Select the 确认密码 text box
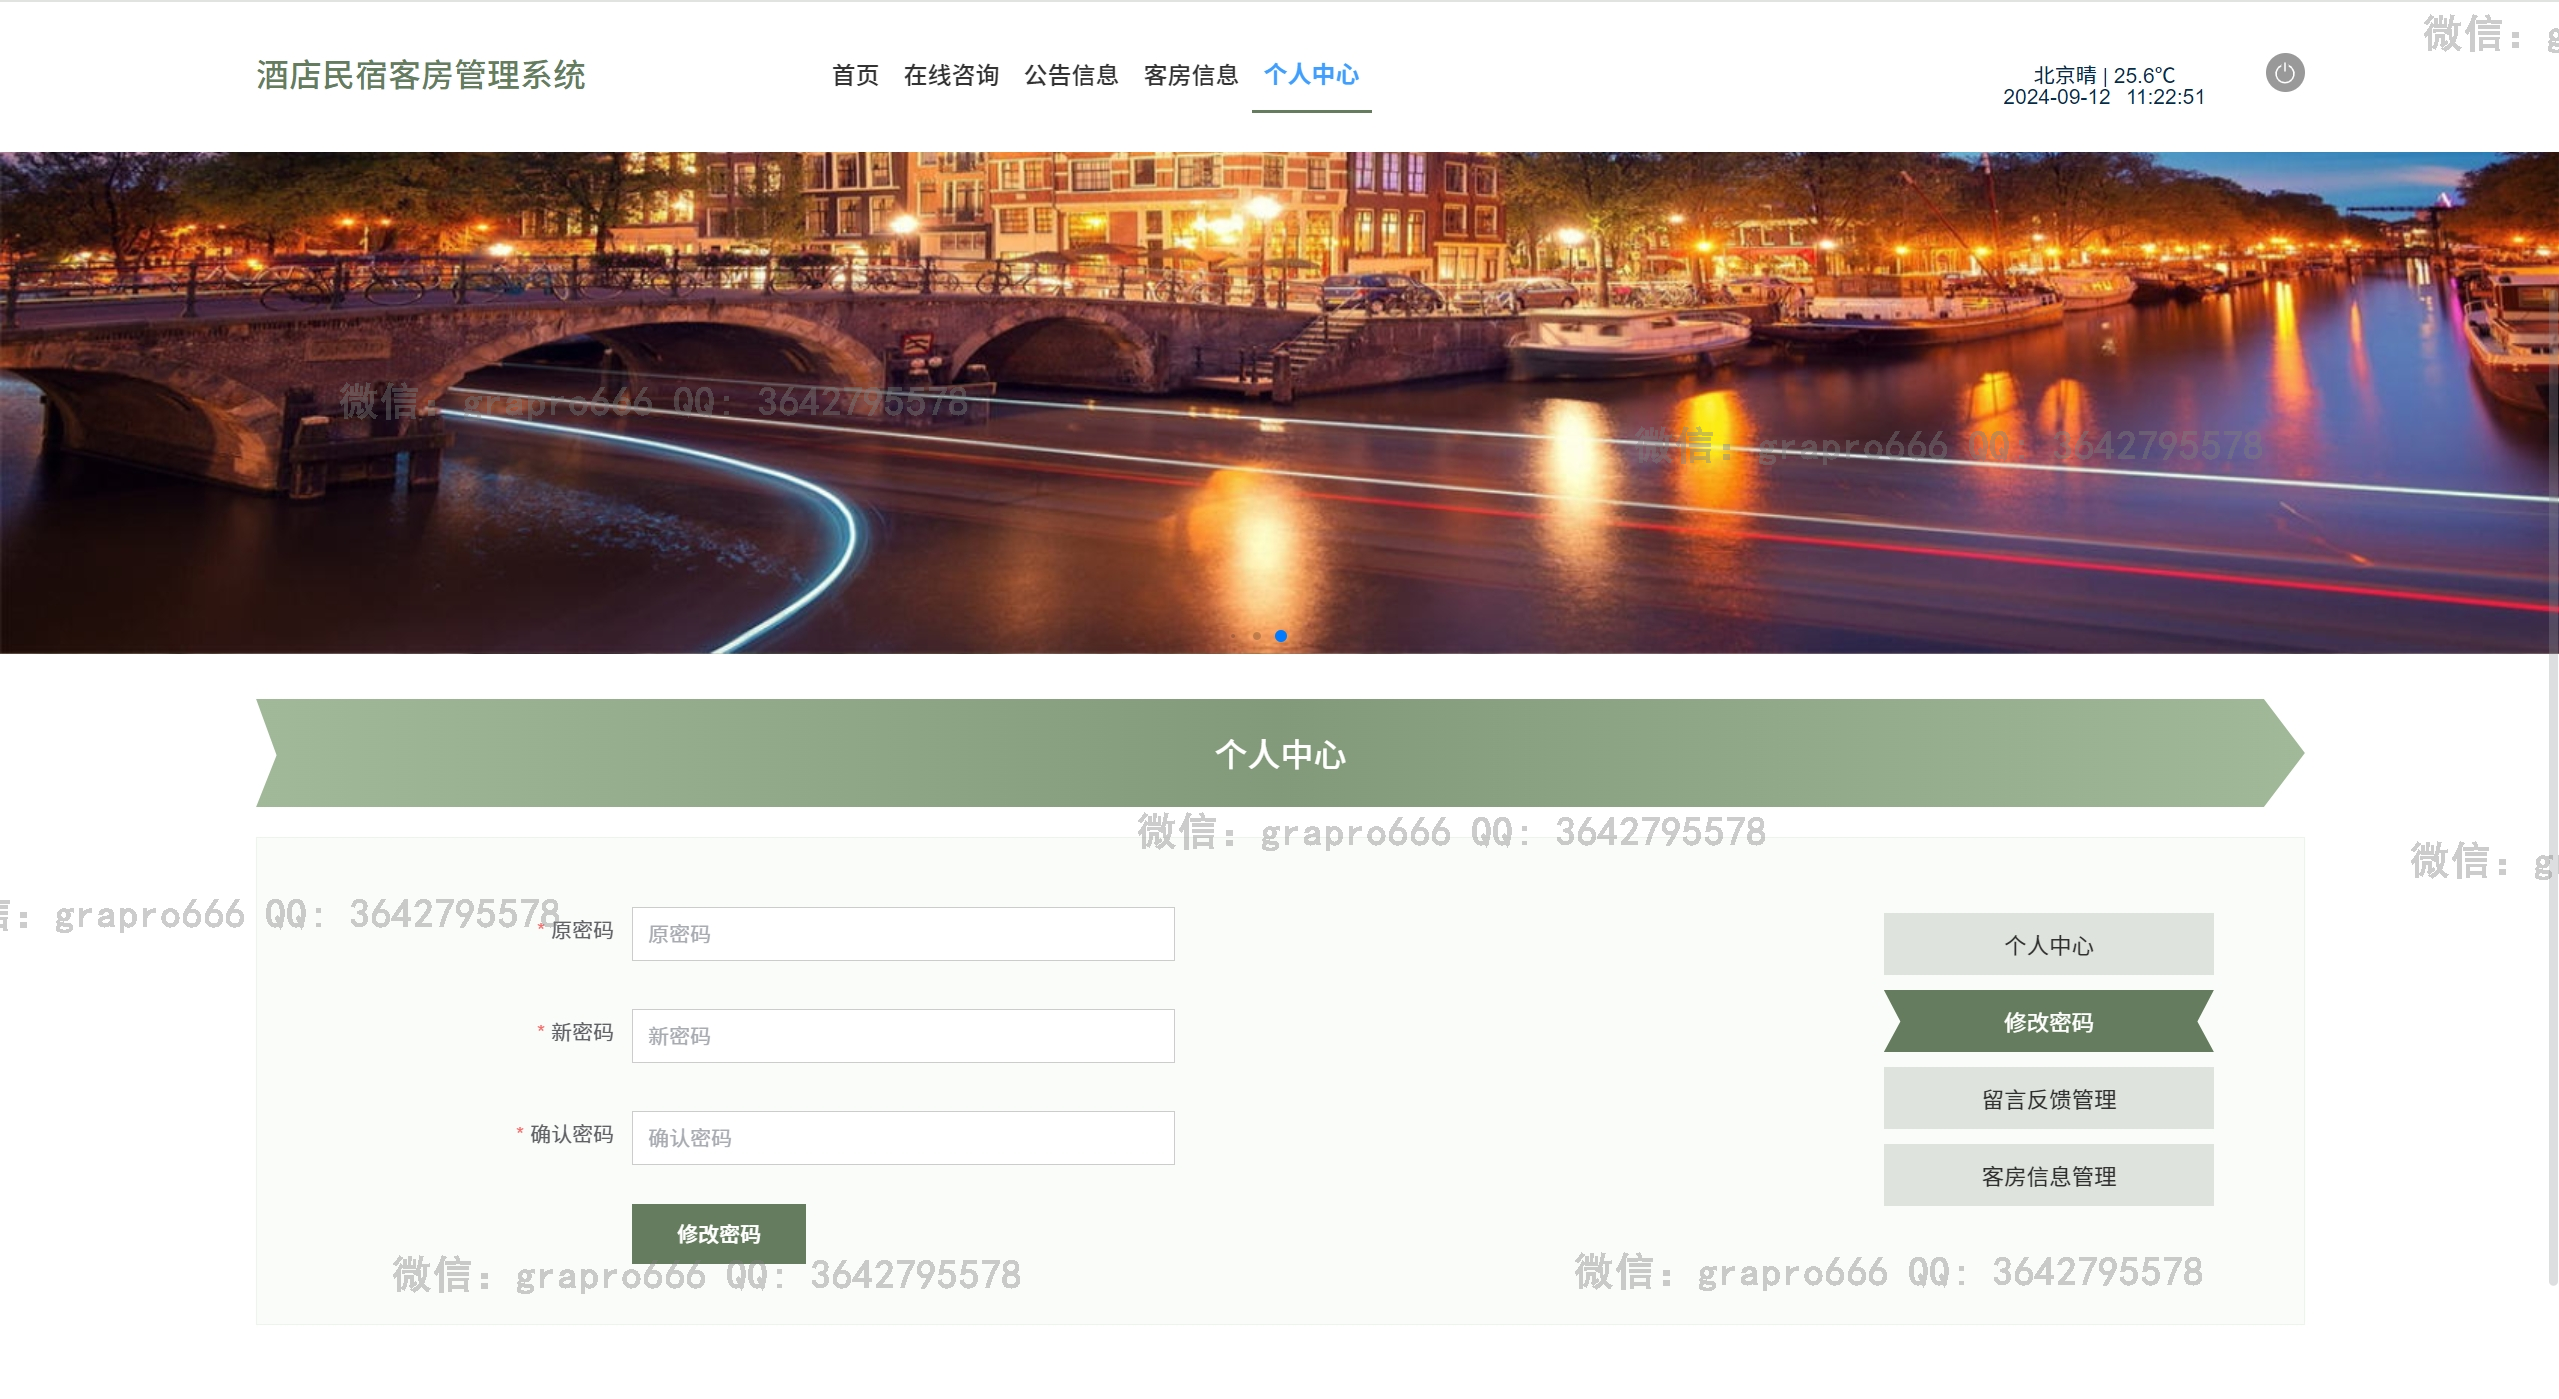This screenshot has width=2559, height=1399. coord(902,1138)
